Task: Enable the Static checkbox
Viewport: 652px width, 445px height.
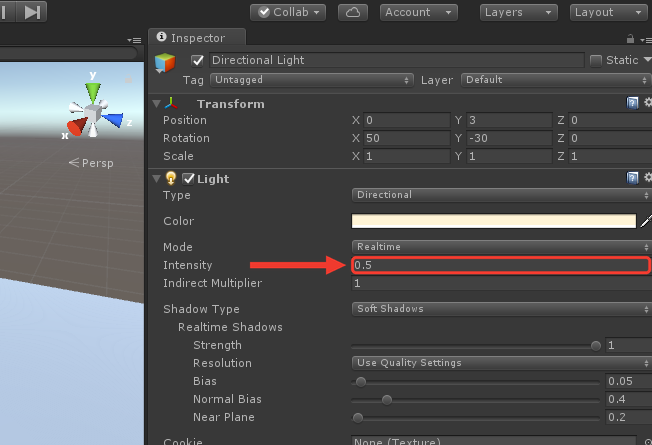Action: (596, 61)
